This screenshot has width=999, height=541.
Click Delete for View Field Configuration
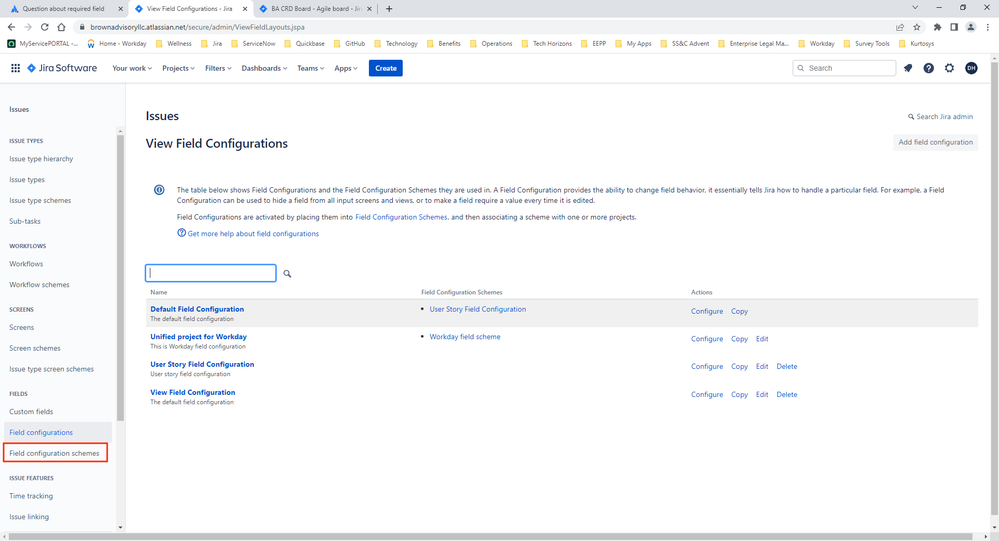(x=787, y=394)
